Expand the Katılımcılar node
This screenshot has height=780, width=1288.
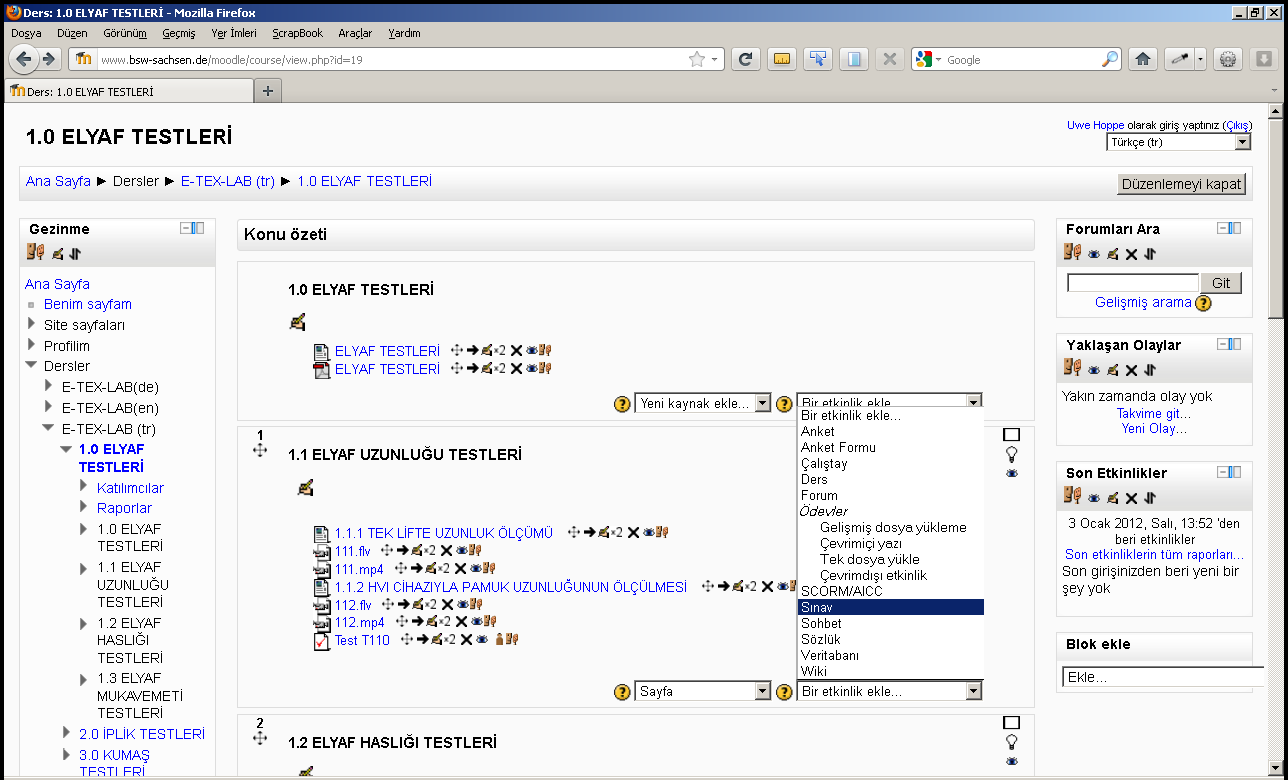point(85,487)
